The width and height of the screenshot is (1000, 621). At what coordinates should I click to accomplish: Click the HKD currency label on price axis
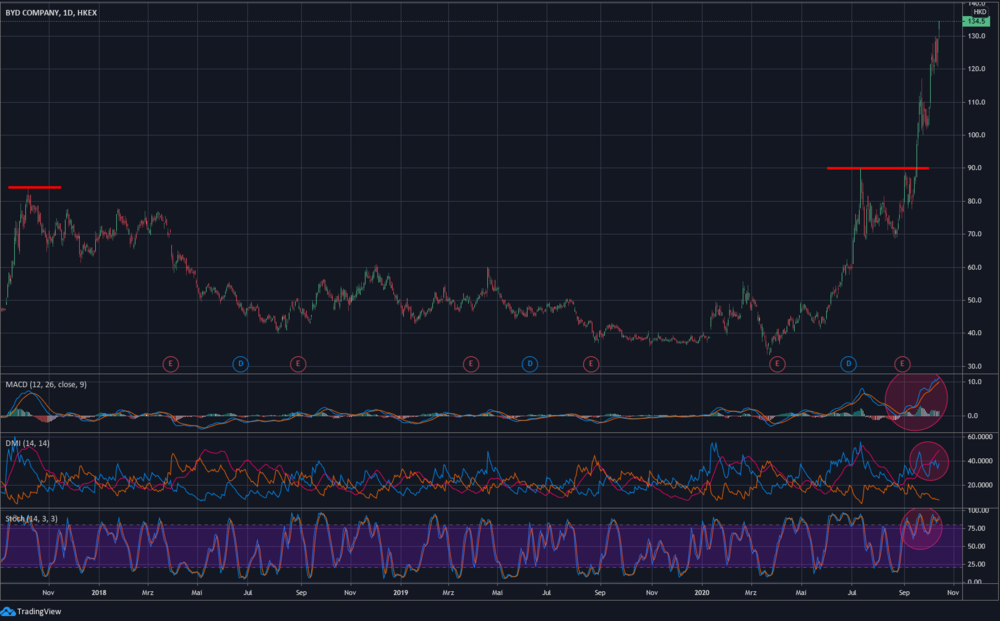point(980,12)
